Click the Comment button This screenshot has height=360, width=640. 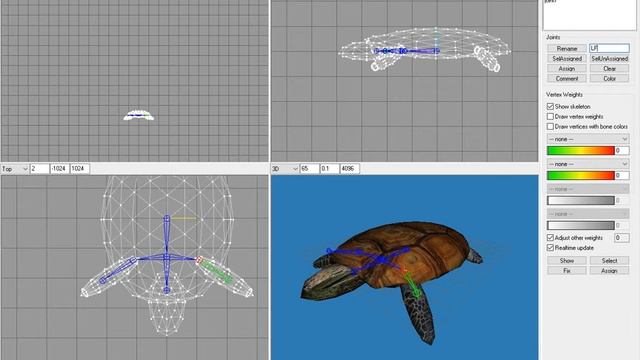567,78
